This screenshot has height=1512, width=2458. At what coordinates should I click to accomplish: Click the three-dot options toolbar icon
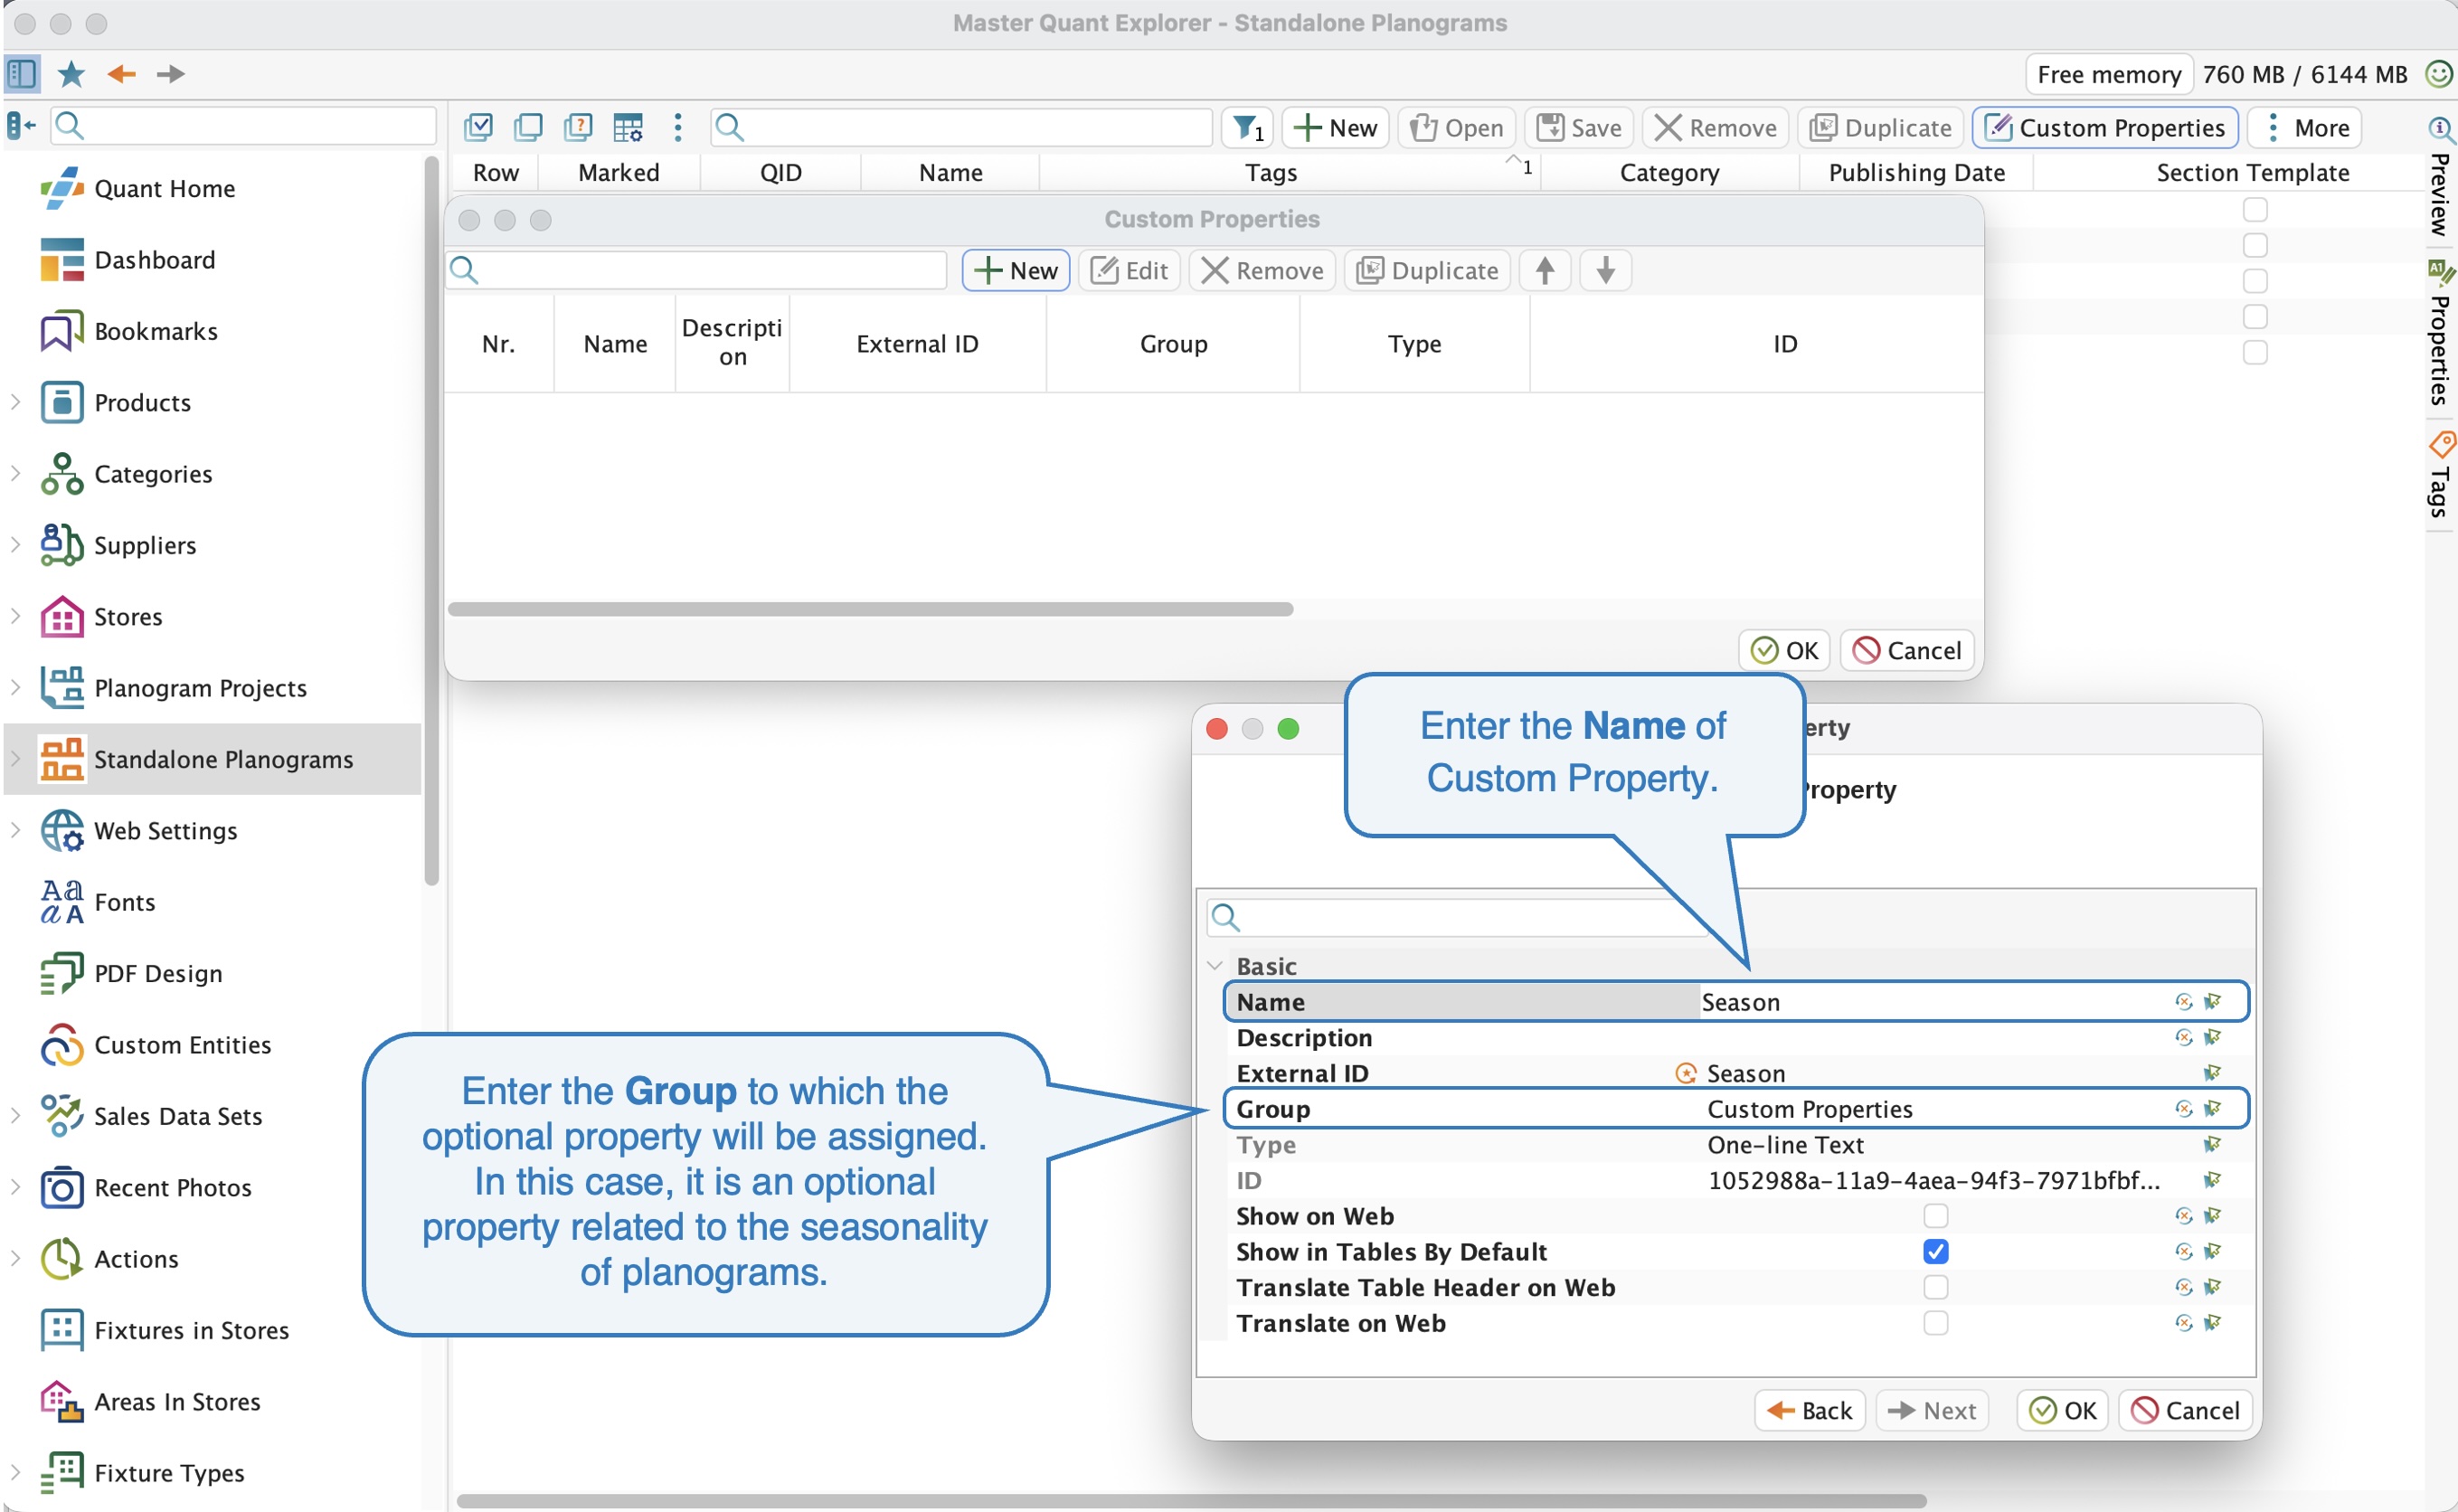[678, 127]
